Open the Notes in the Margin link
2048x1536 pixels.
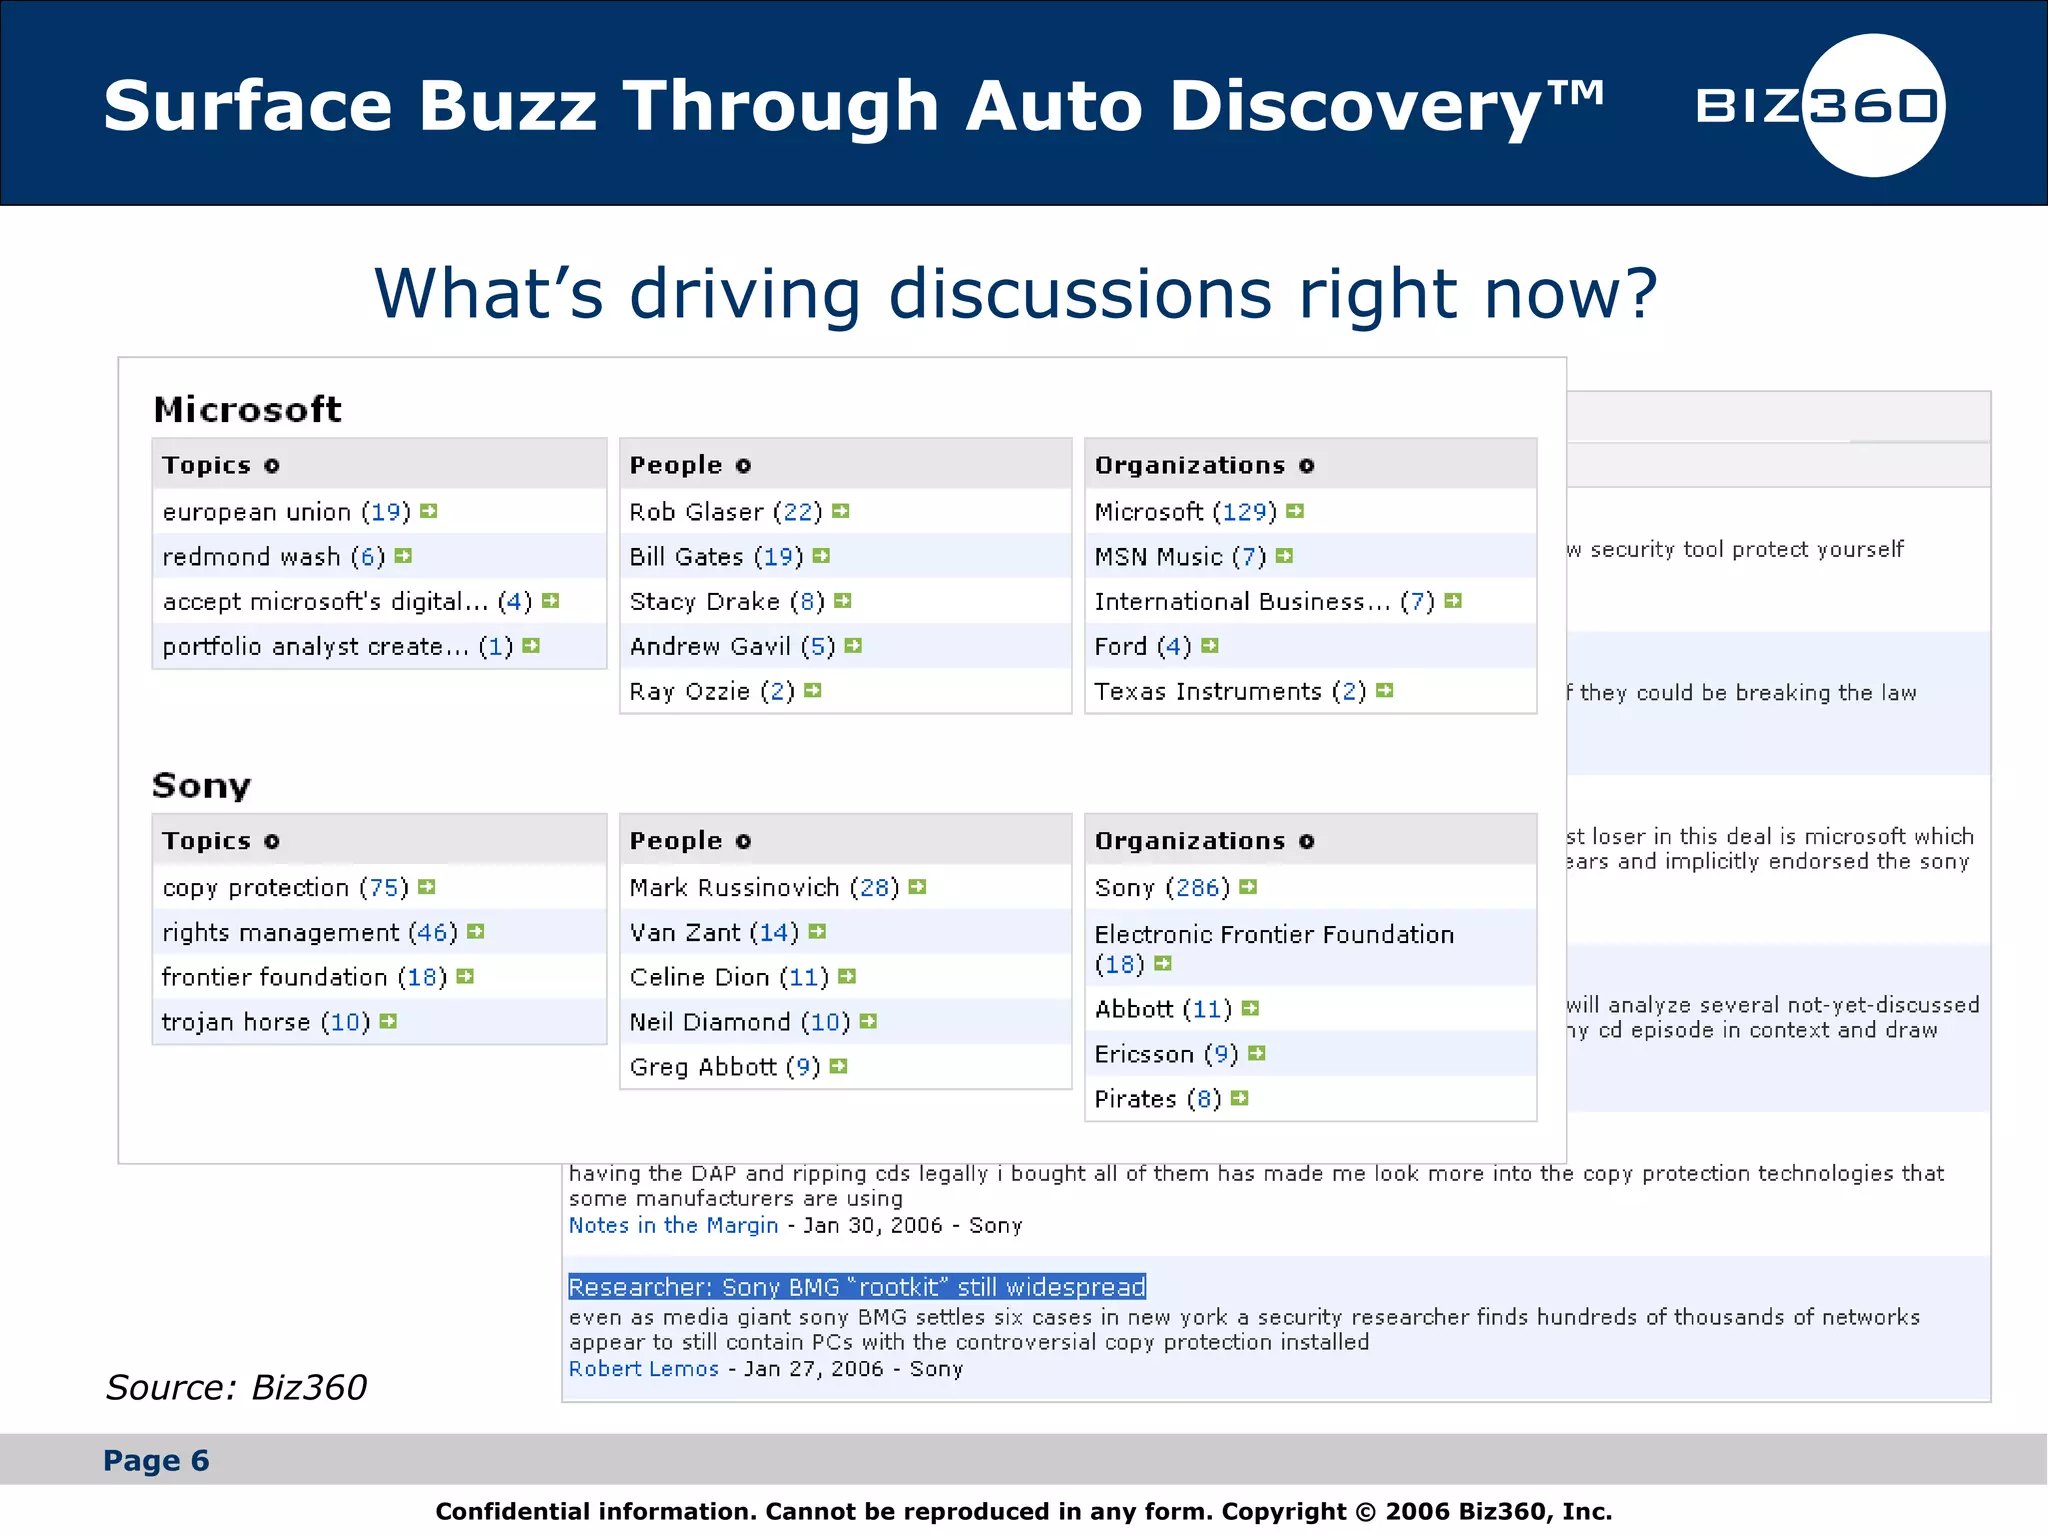673,1225
